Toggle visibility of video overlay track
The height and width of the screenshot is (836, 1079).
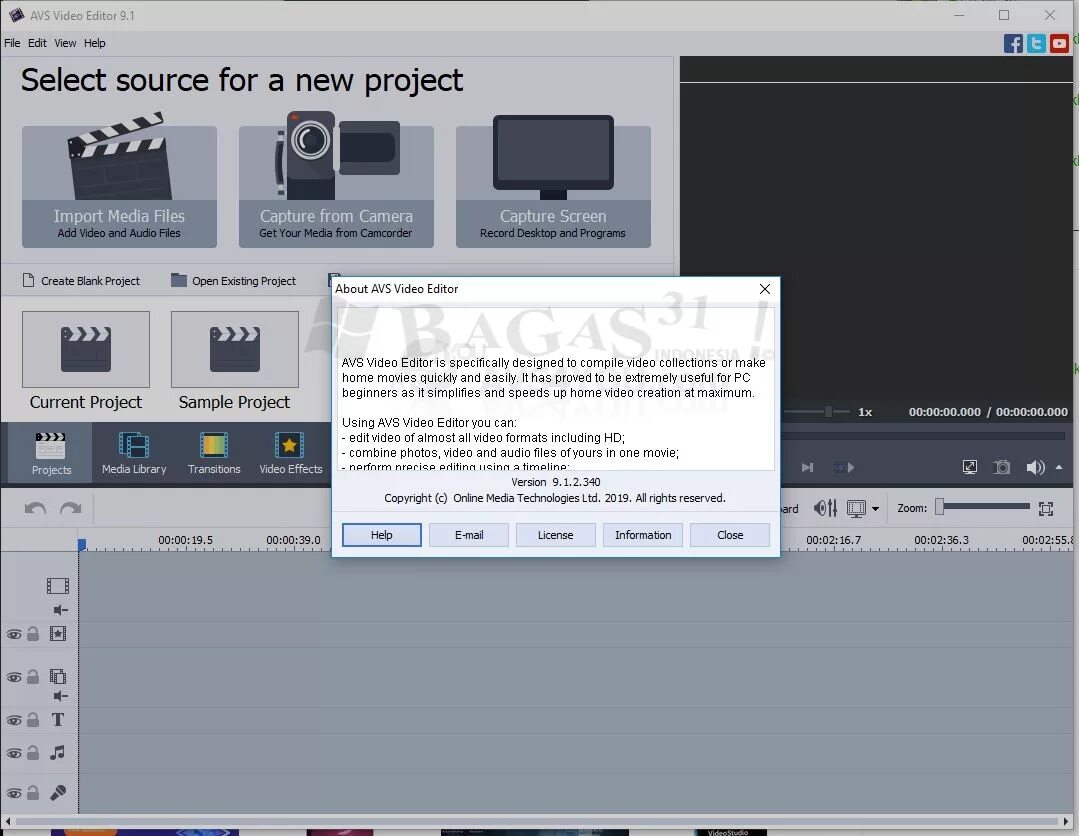[x=14, y=678]
